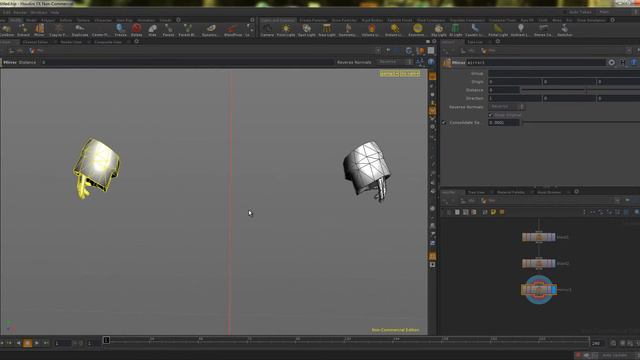640x360 pixels.
Task: Adjust the Distance slider
Action: tap(581, 90)
